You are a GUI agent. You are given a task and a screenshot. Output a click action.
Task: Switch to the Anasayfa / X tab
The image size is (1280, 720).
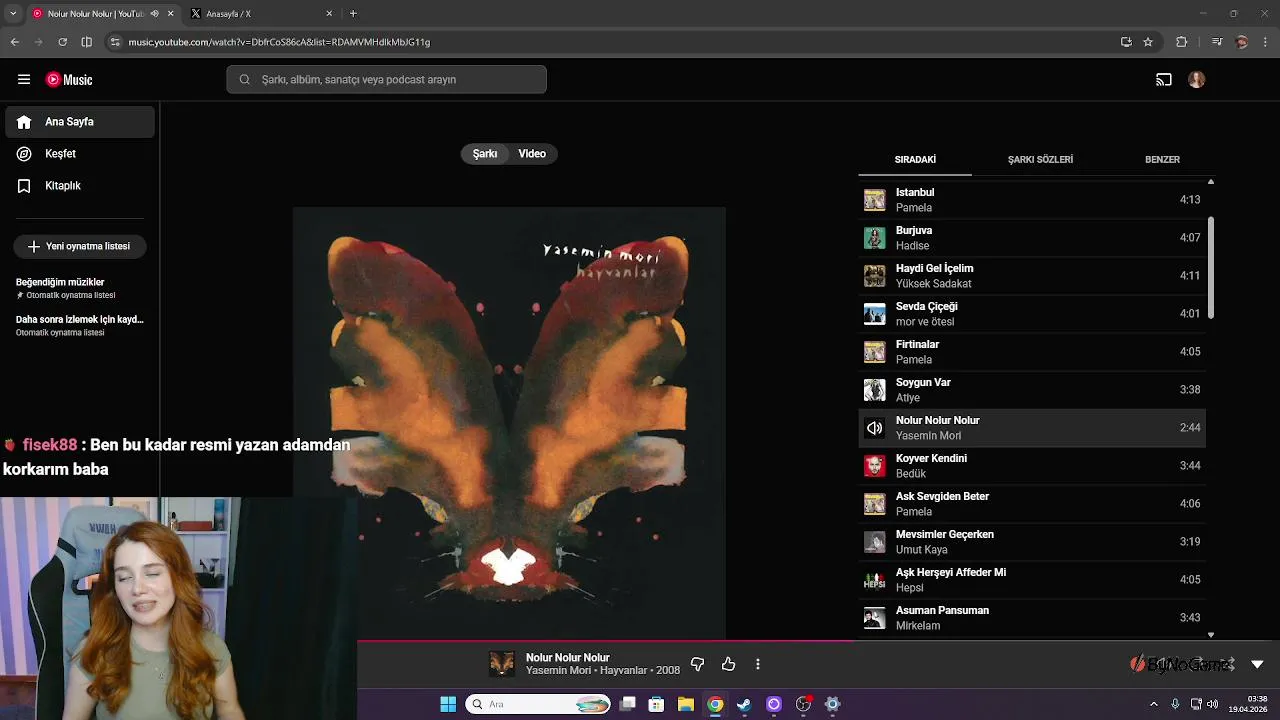262,14
